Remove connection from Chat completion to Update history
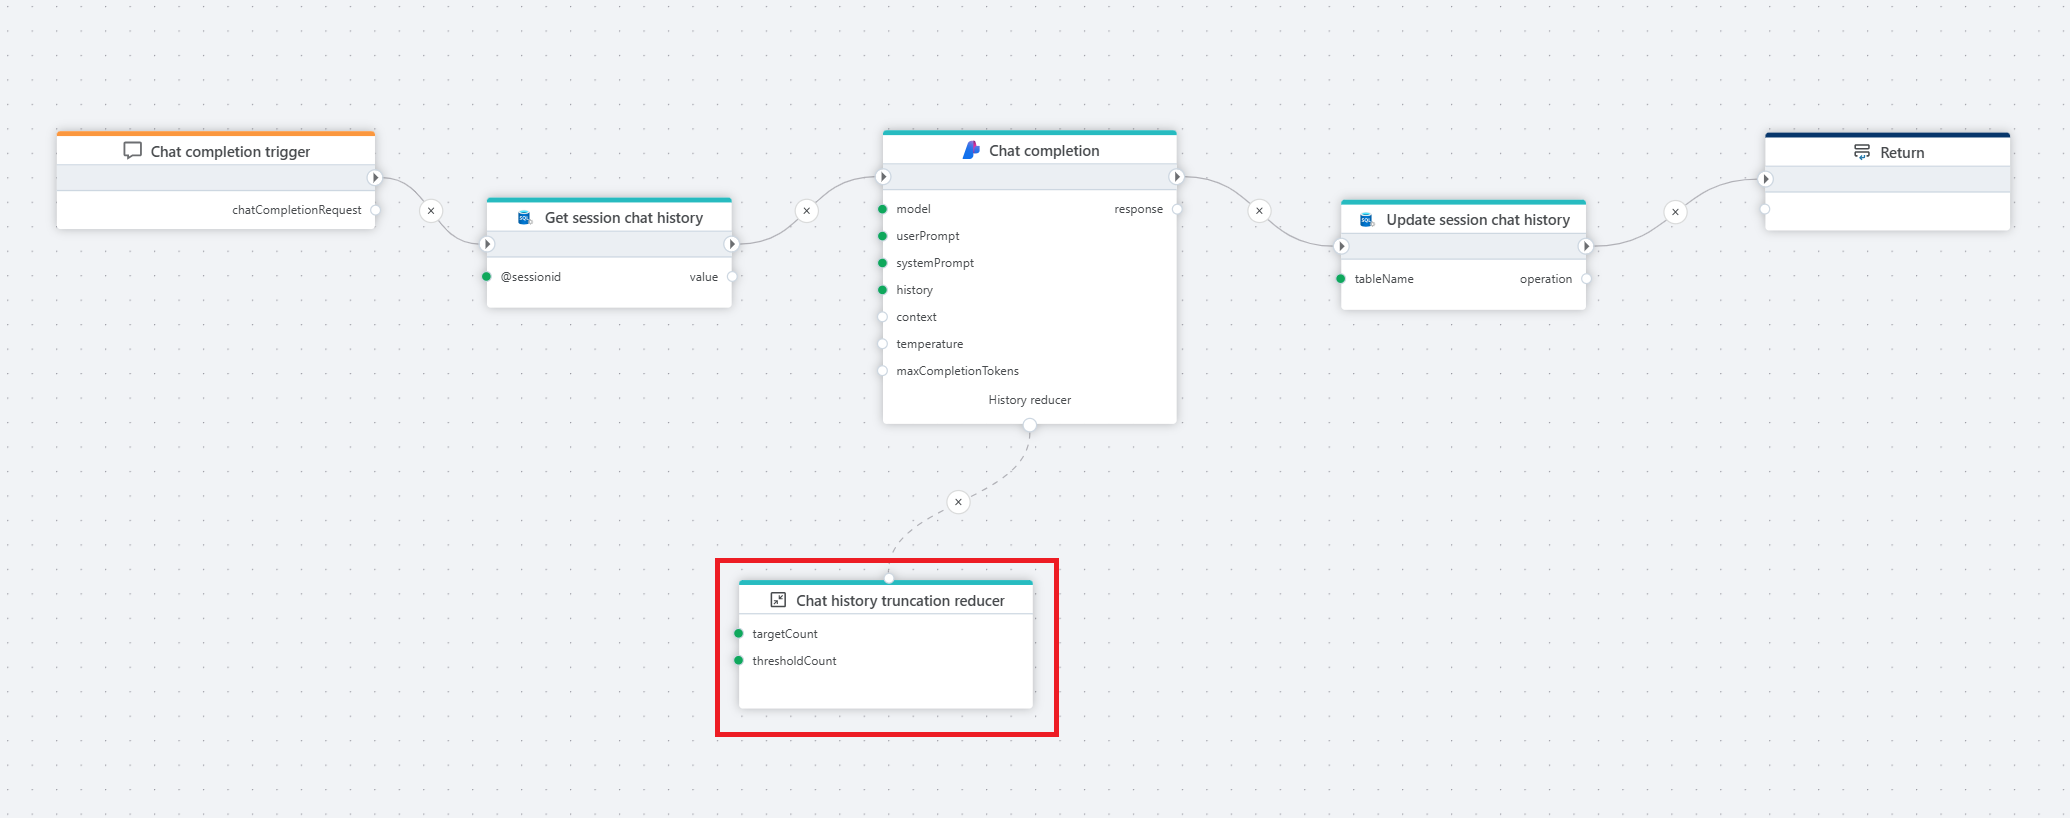Screen dimensions: 2070x818 (1259, 211)
